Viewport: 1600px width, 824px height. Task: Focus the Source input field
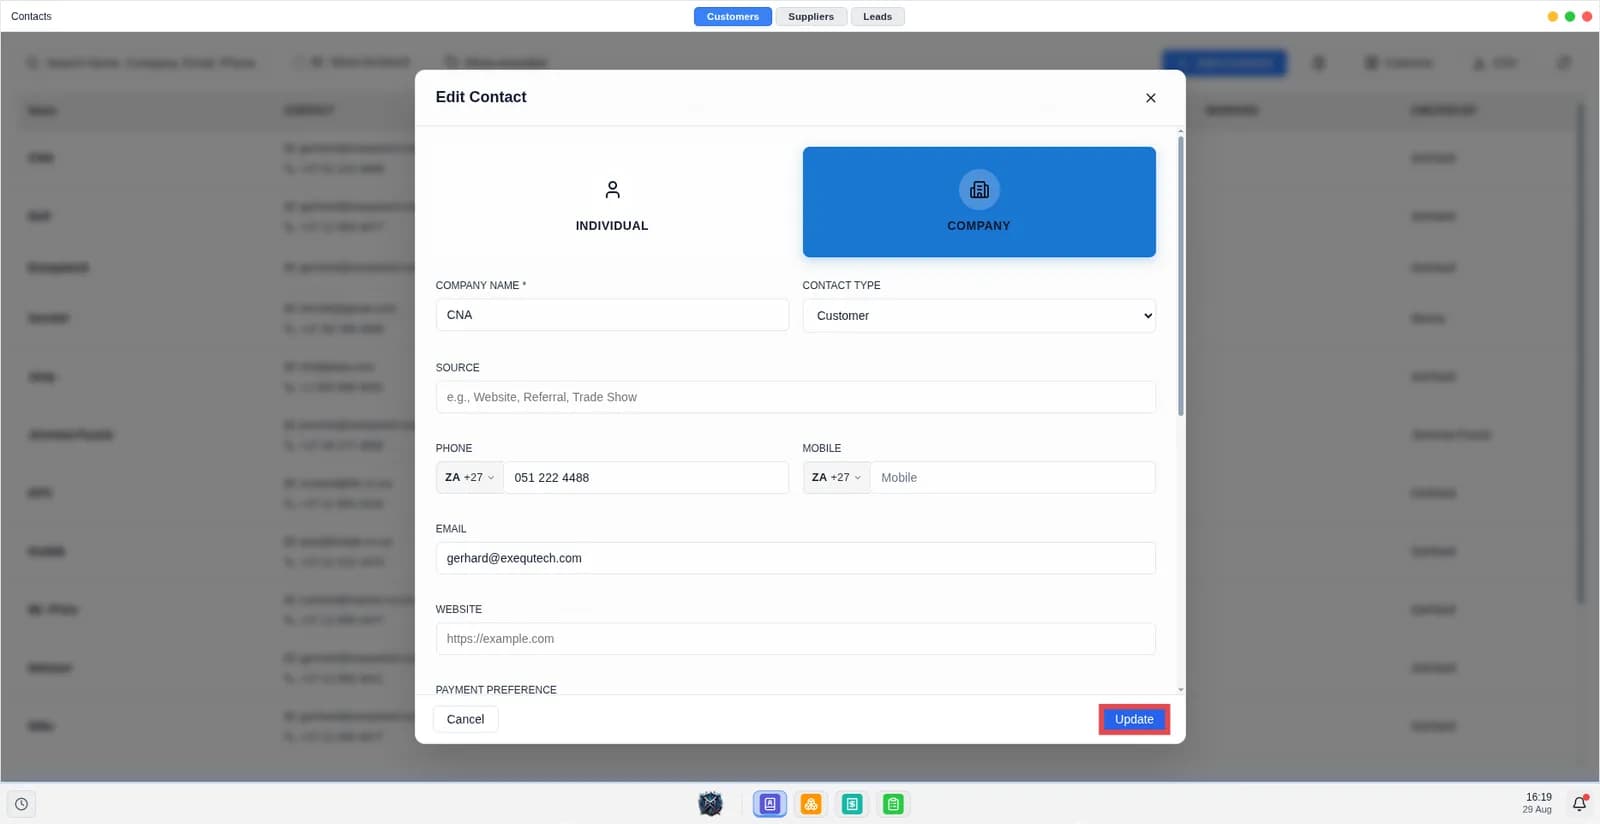click(x=795, y=397)
